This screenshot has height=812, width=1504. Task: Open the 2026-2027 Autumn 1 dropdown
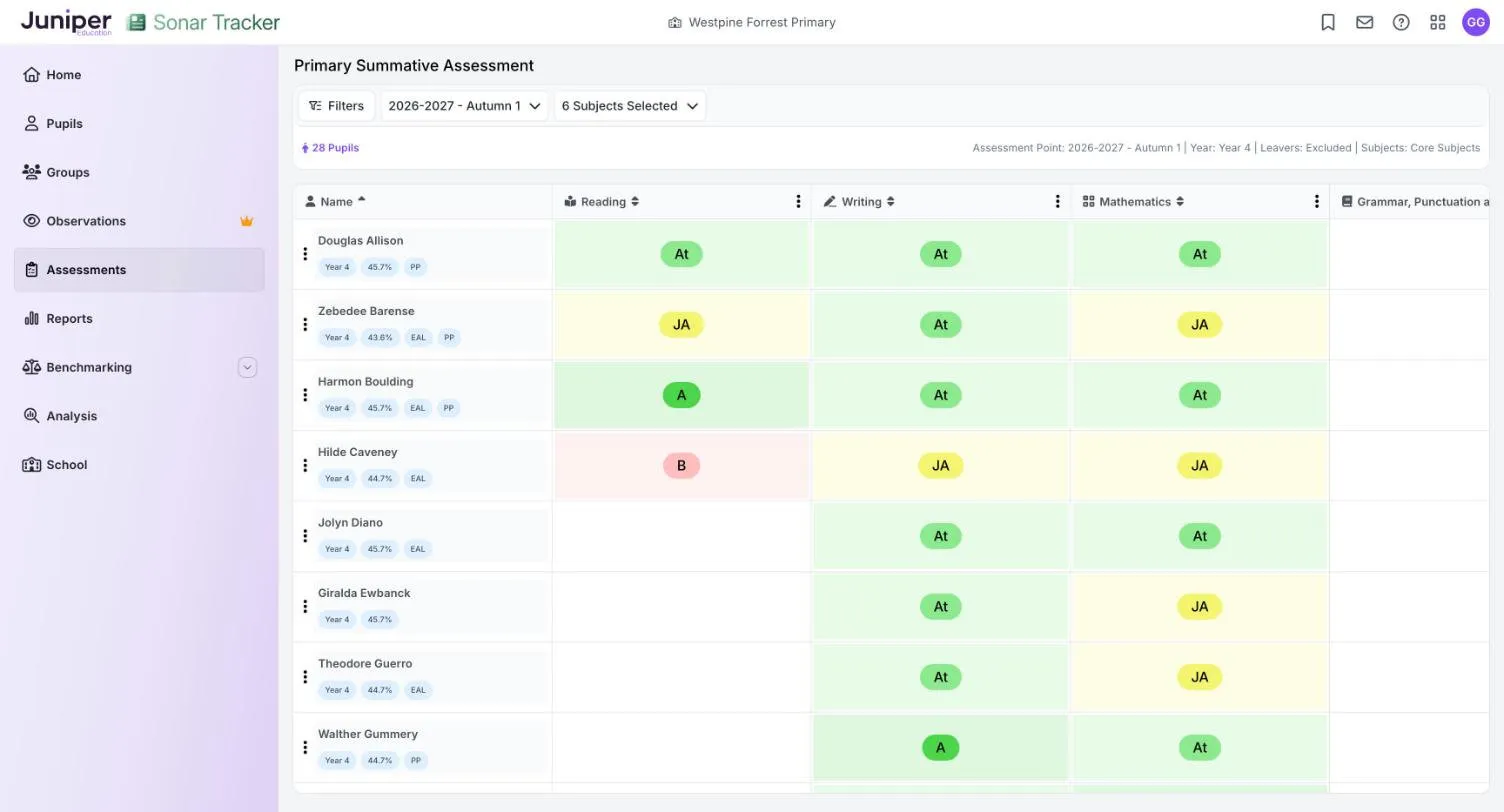[x=465, y=106]
